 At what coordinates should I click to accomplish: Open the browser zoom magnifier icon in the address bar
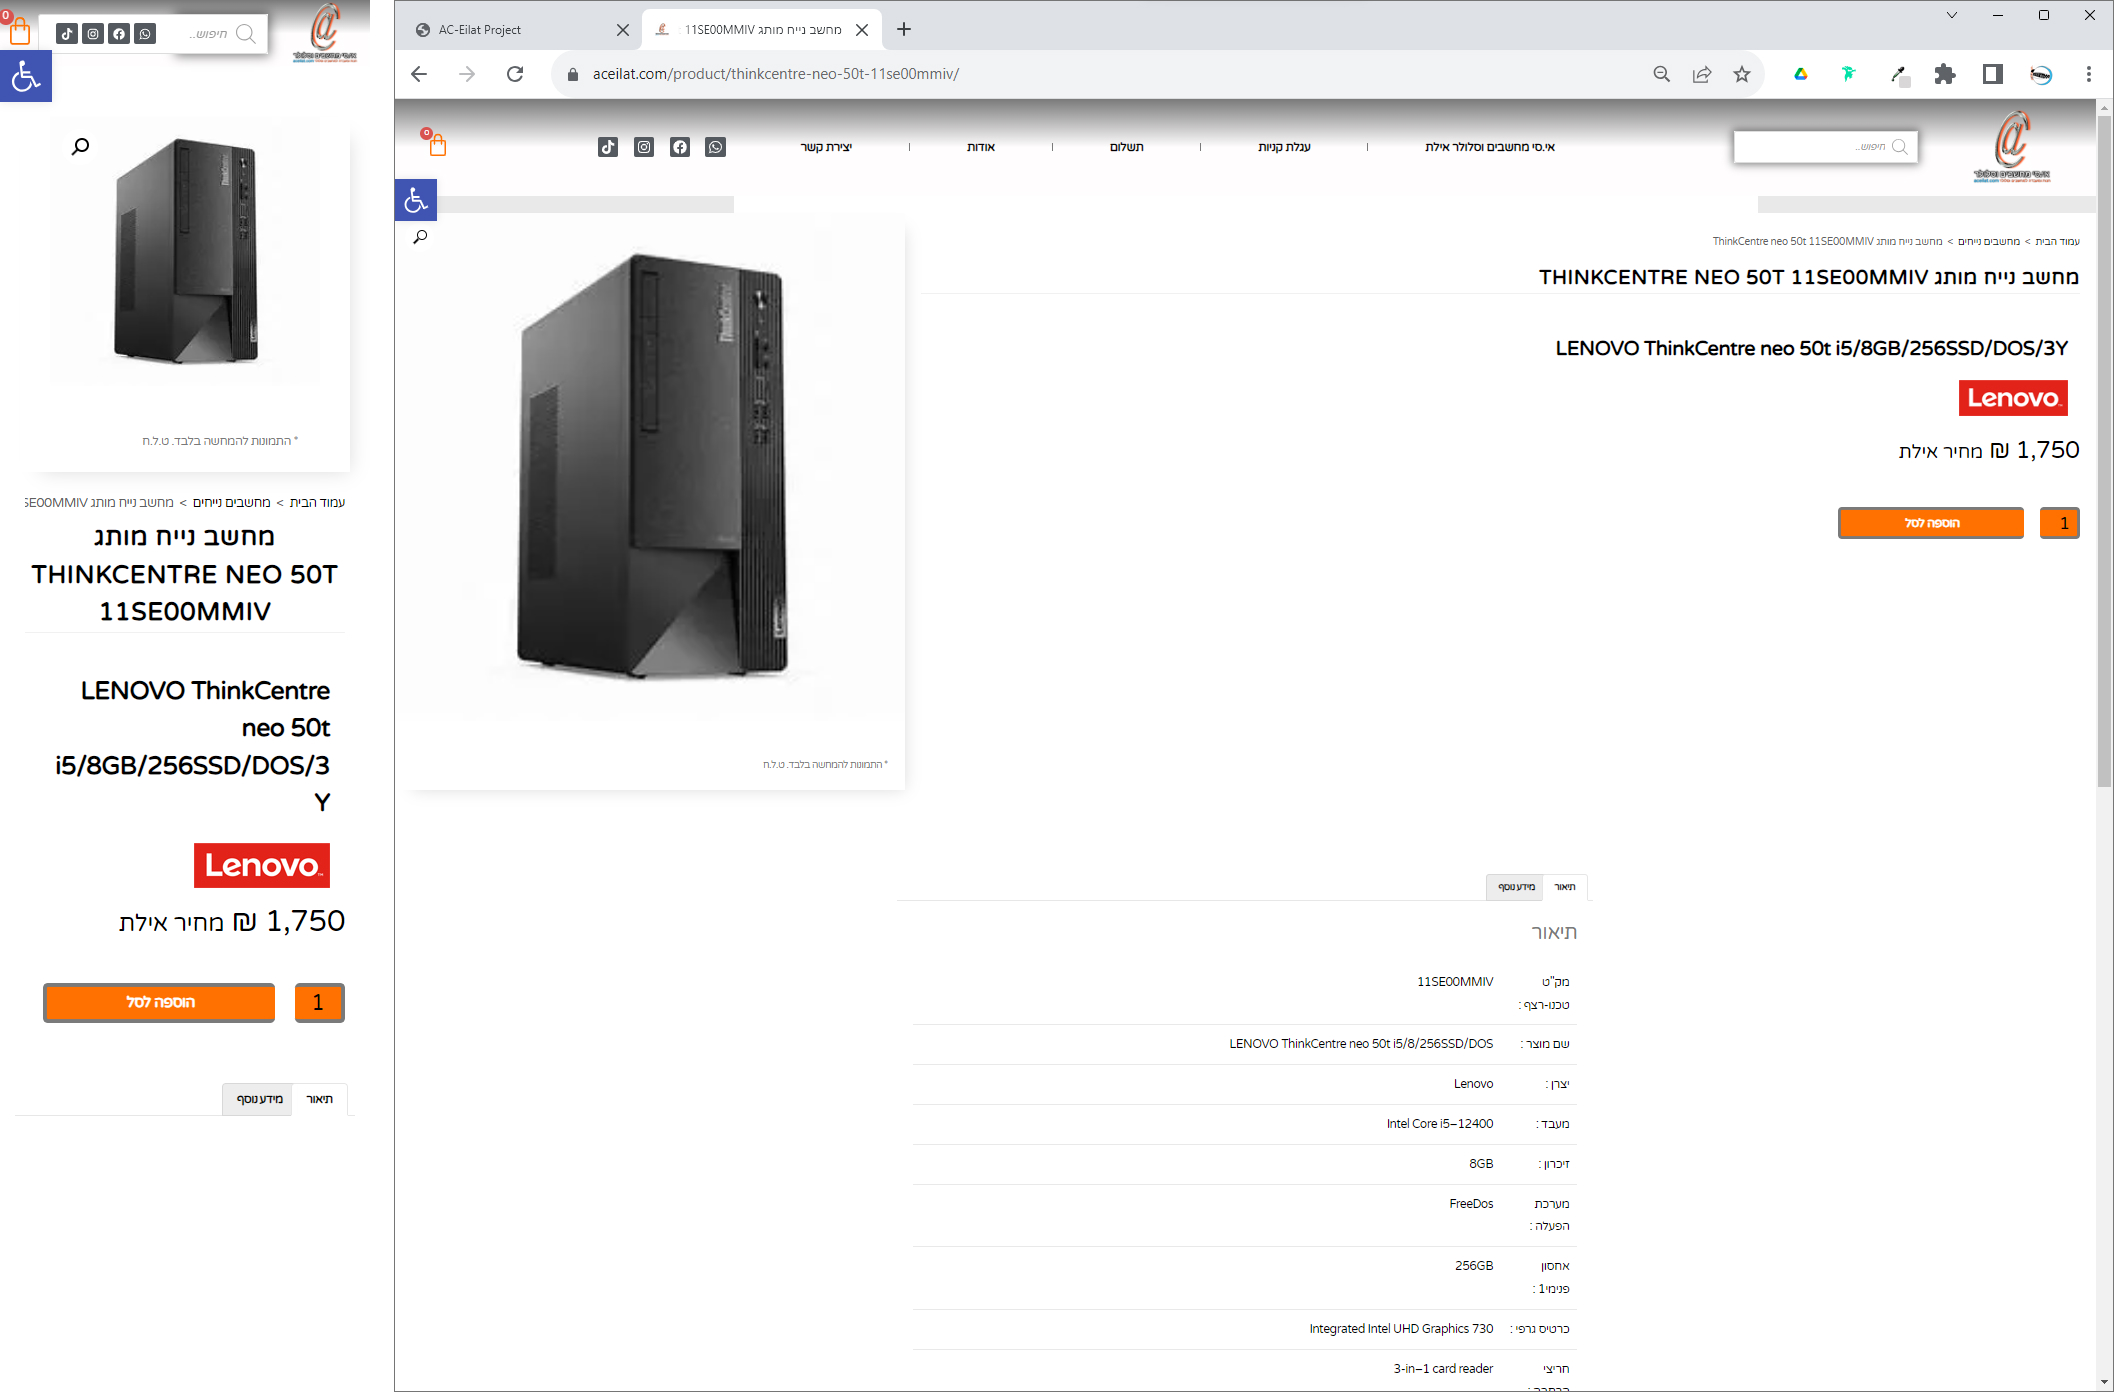(1661, 74)
